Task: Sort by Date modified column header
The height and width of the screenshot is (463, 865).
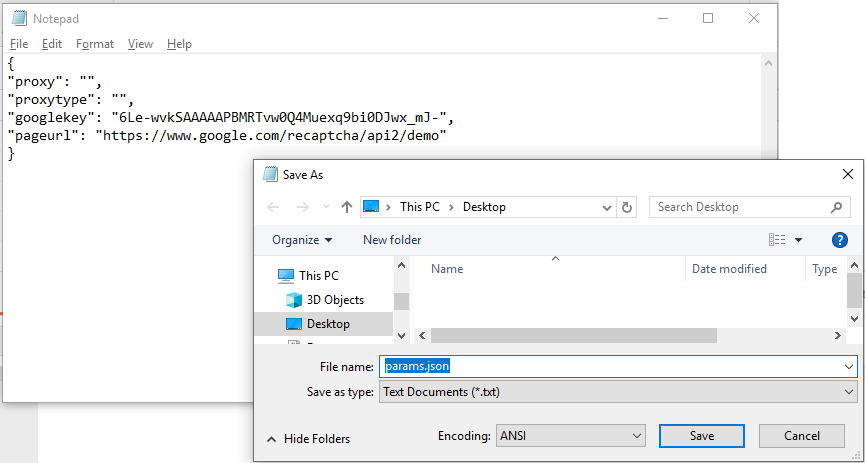Action: [729, 269]
